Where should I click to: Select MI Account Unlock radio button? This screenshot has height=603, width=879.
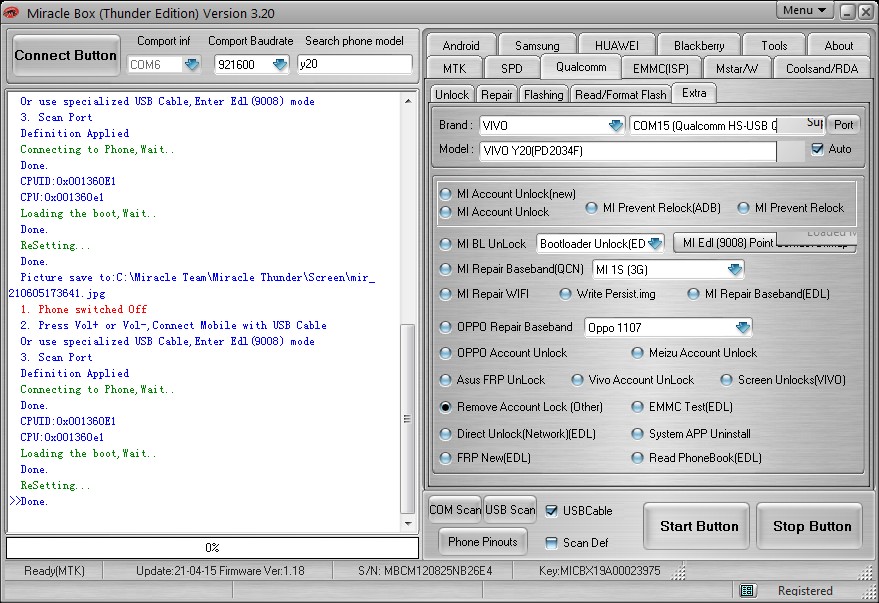(446, 212)
